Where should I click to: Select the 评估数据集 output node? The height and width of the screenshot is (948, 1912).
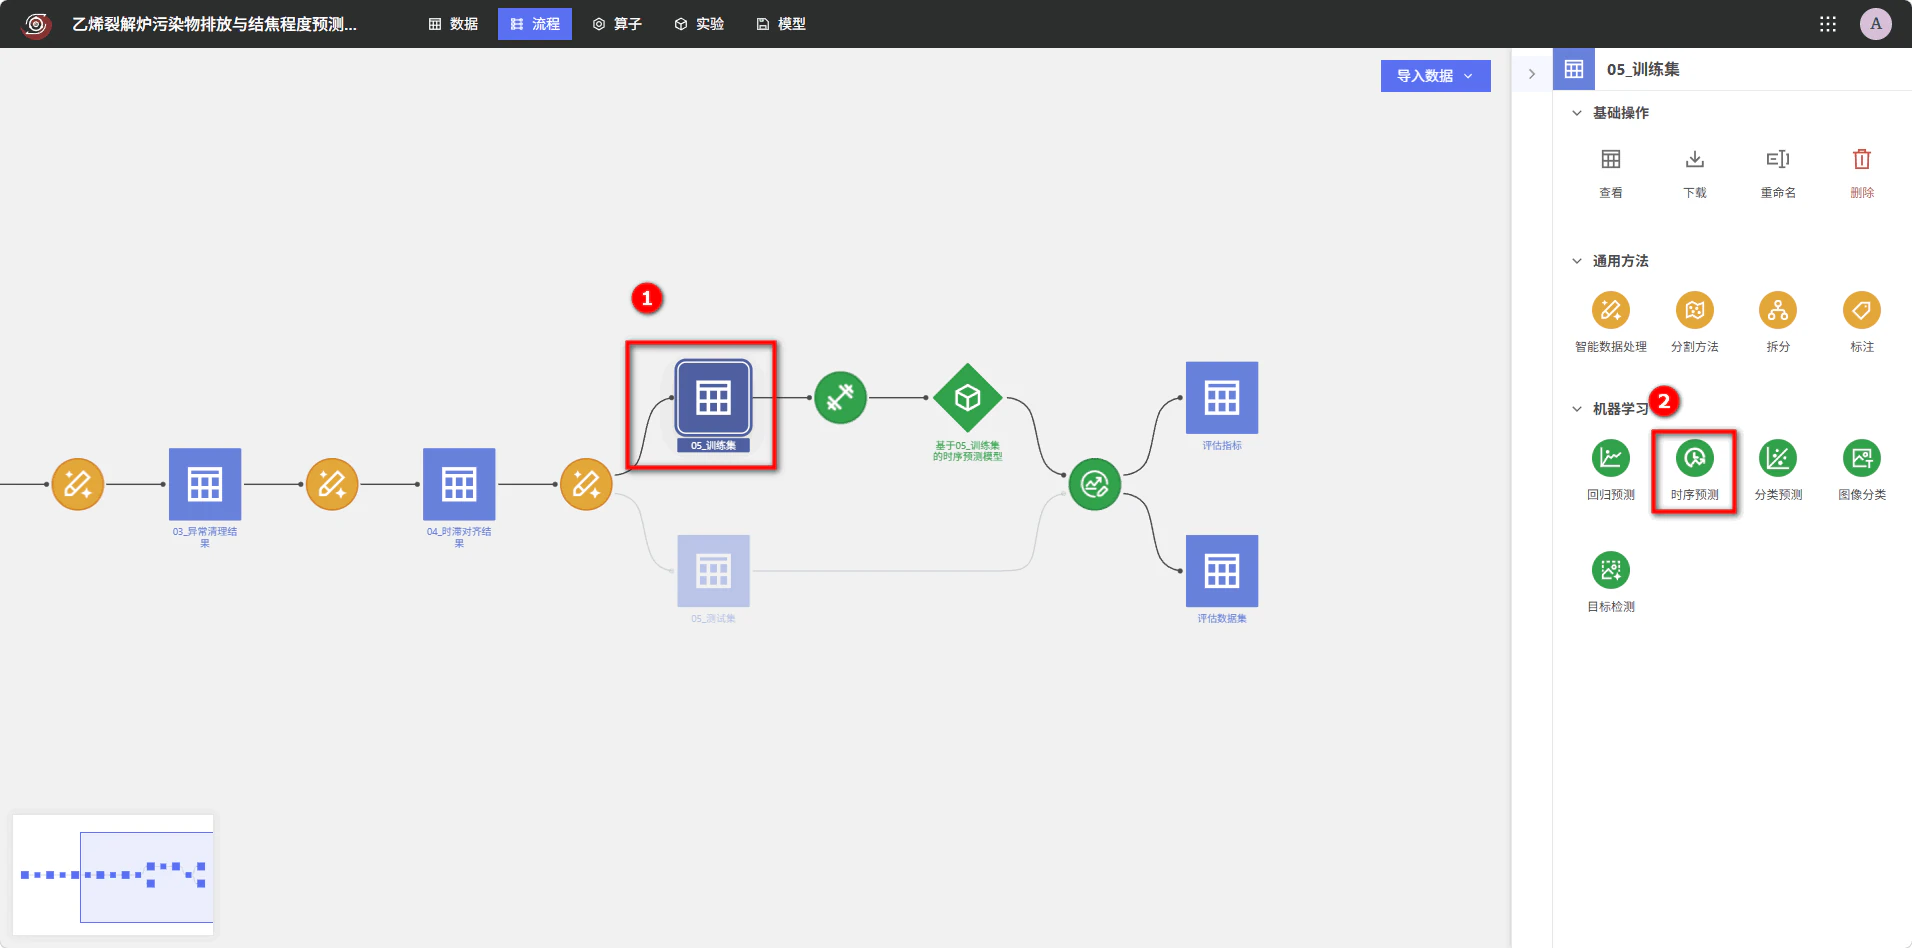click(1222, 571)
